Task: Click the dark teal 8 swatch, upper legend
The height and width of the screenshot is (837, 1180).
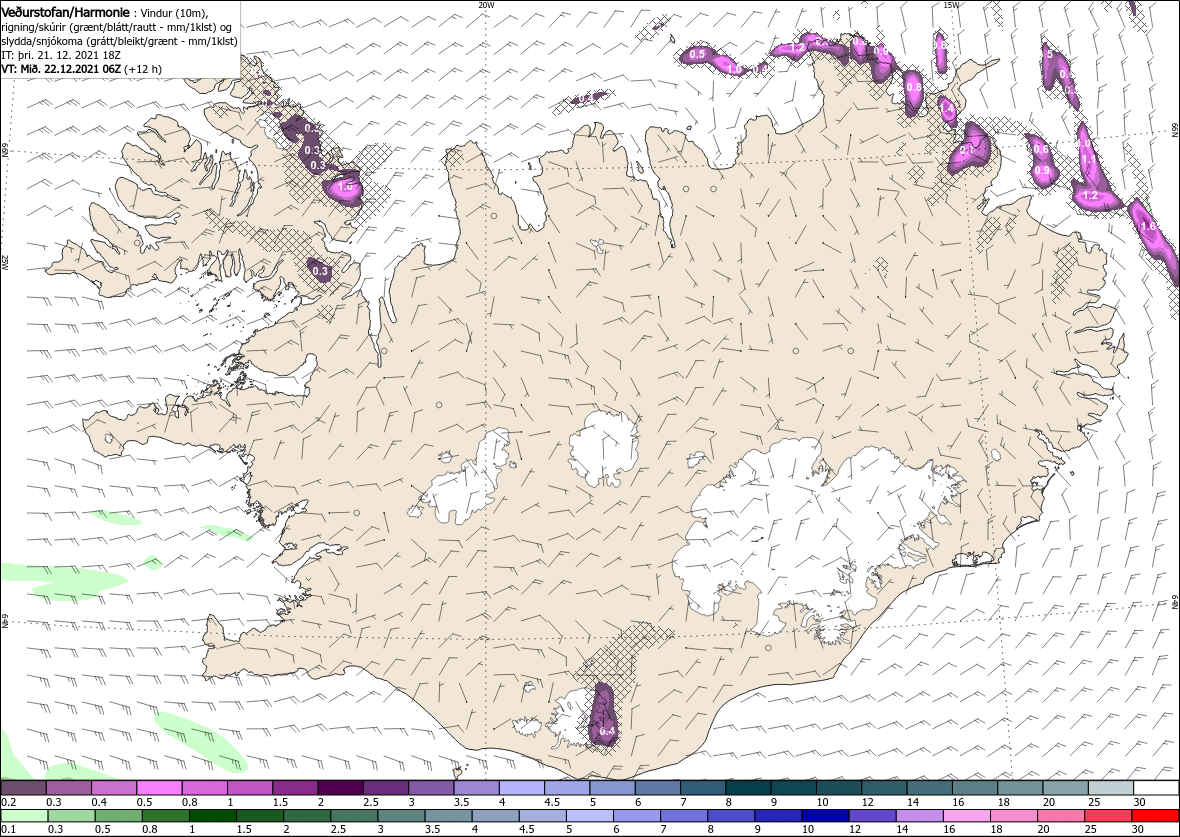Action: point(748,788)
